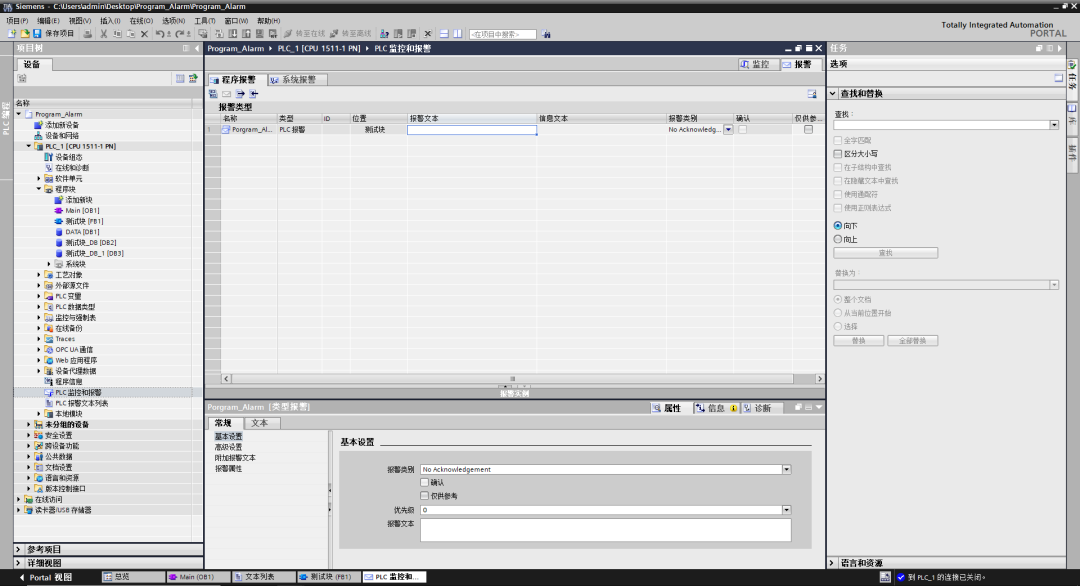Screen dimensions: 1080x586
Task: Click the column settings icon at right of alarm toolbar
Action: tap(812, 94)
